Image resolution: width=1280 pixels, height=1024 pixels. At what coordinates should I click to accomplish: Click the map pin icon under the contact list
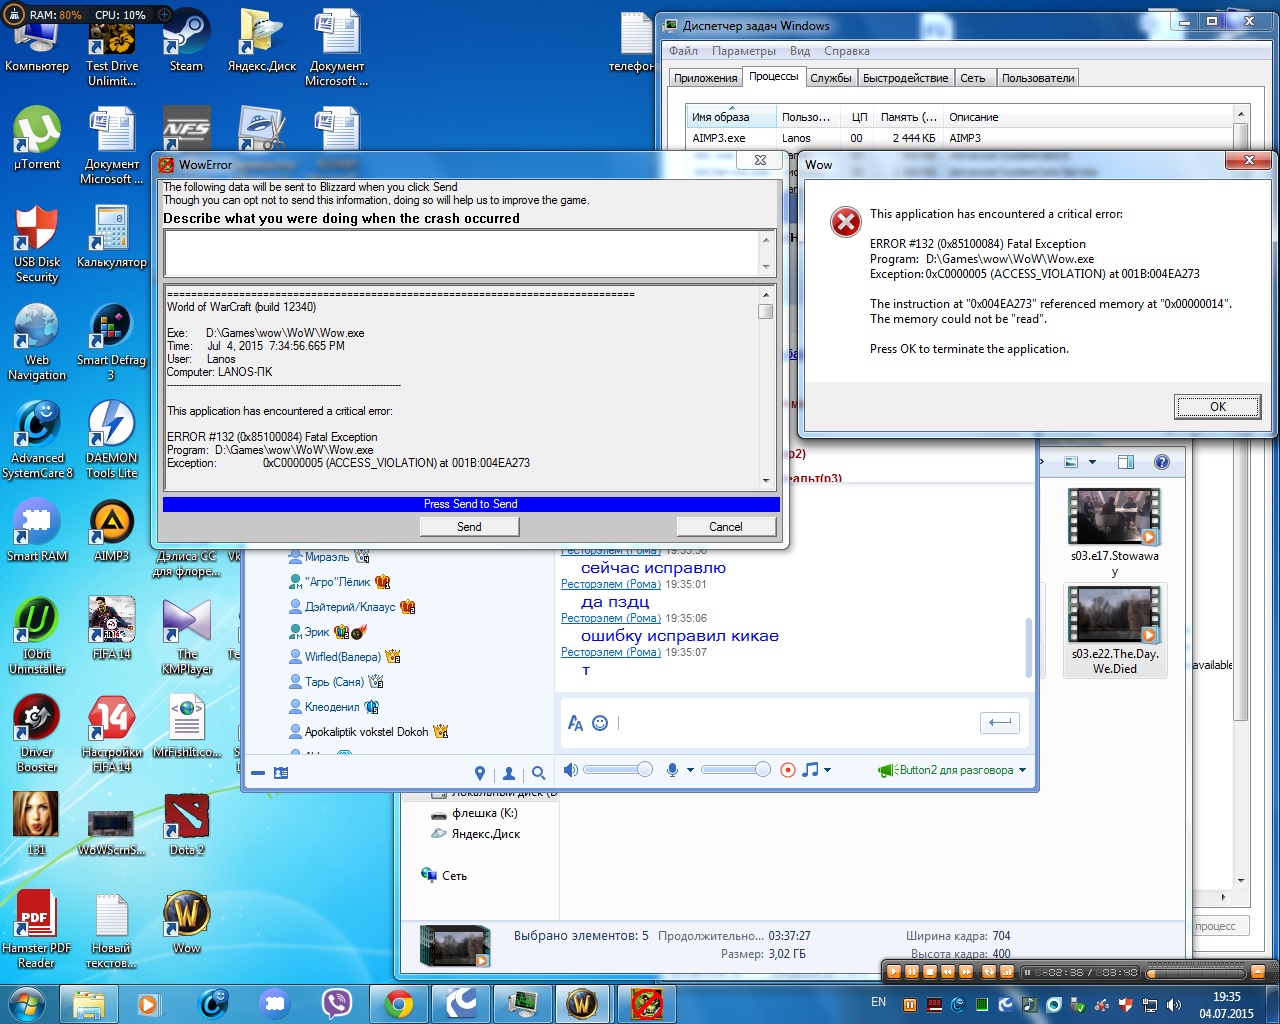(x=480, y=773)
